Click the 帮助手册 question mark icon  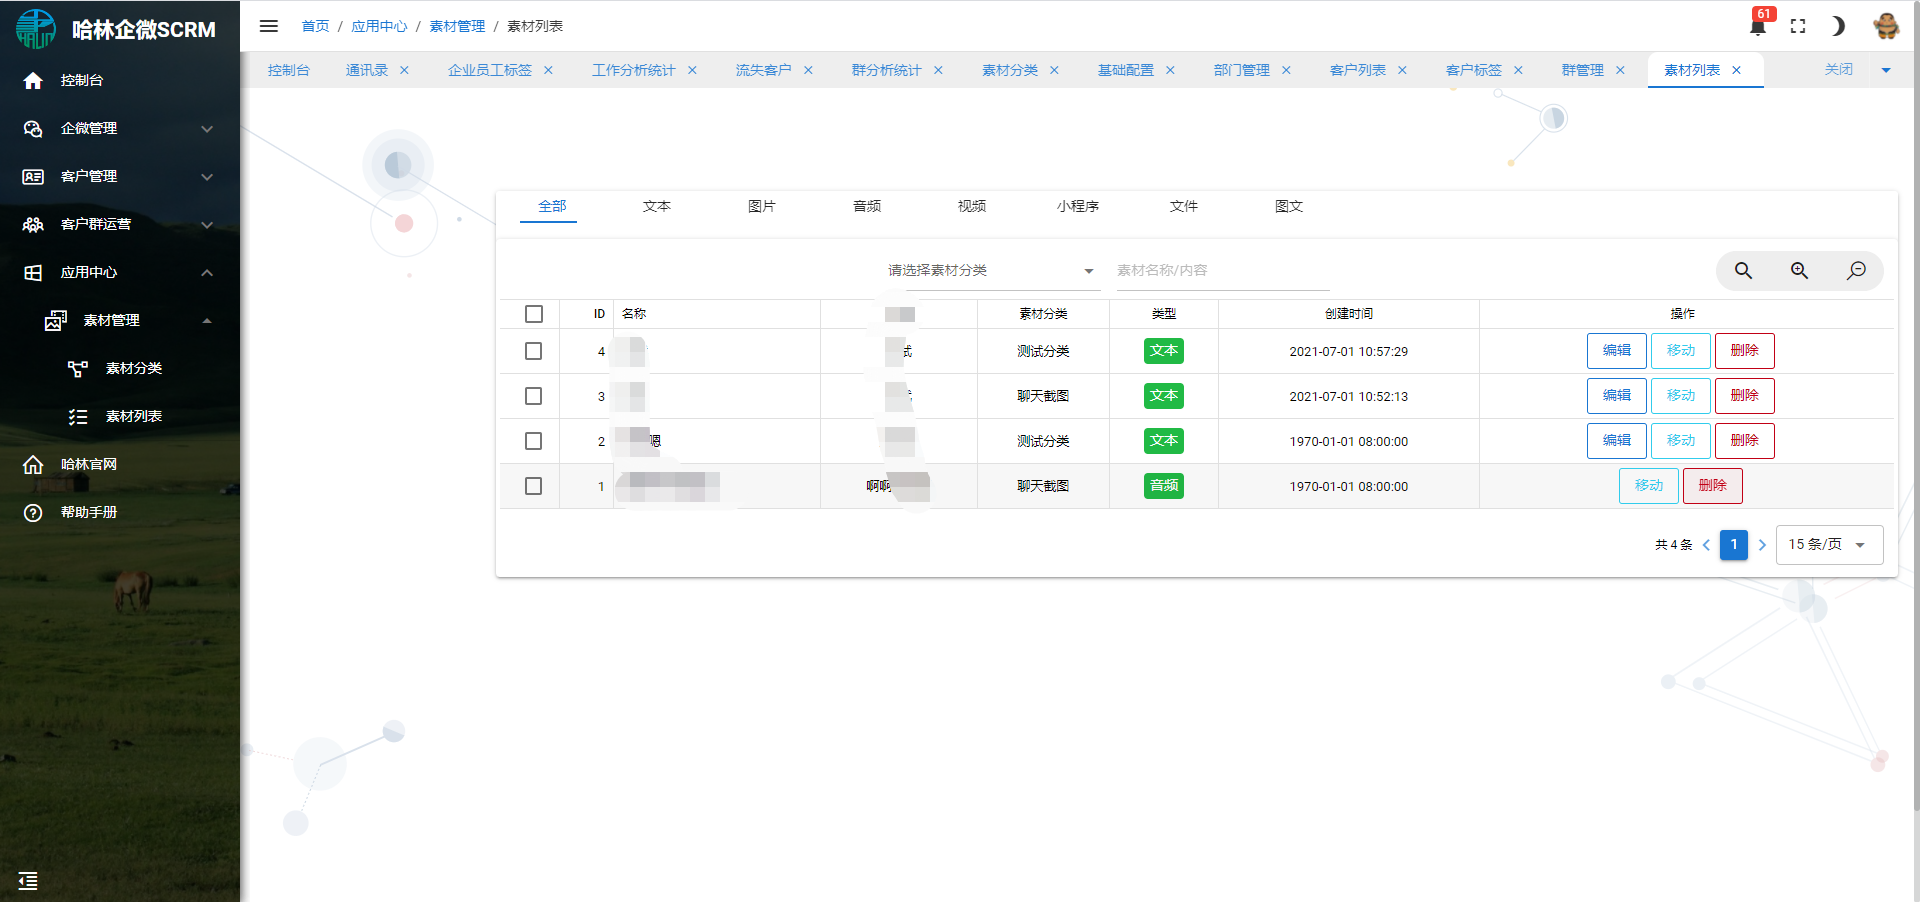click(33, 512)
